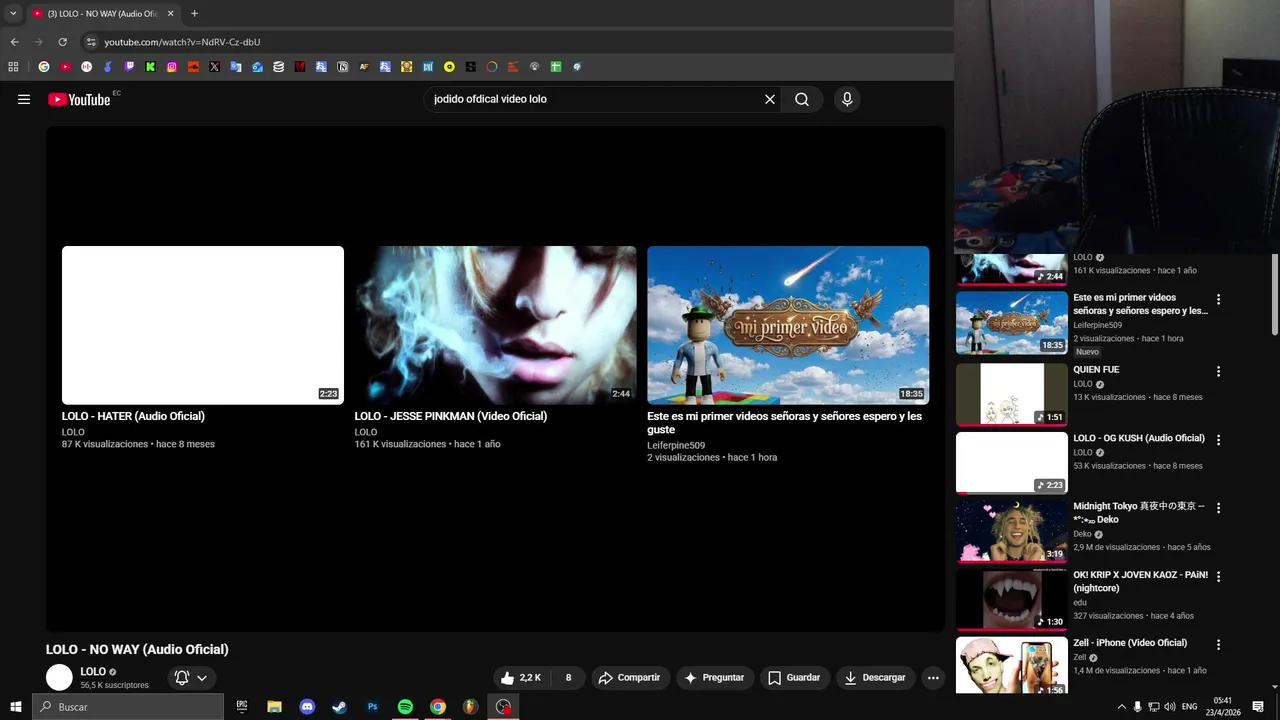Screen dimensions: 1280x720
Task: Open options menu for Zell - iPhone video
Action: [x=1218, y=645]
